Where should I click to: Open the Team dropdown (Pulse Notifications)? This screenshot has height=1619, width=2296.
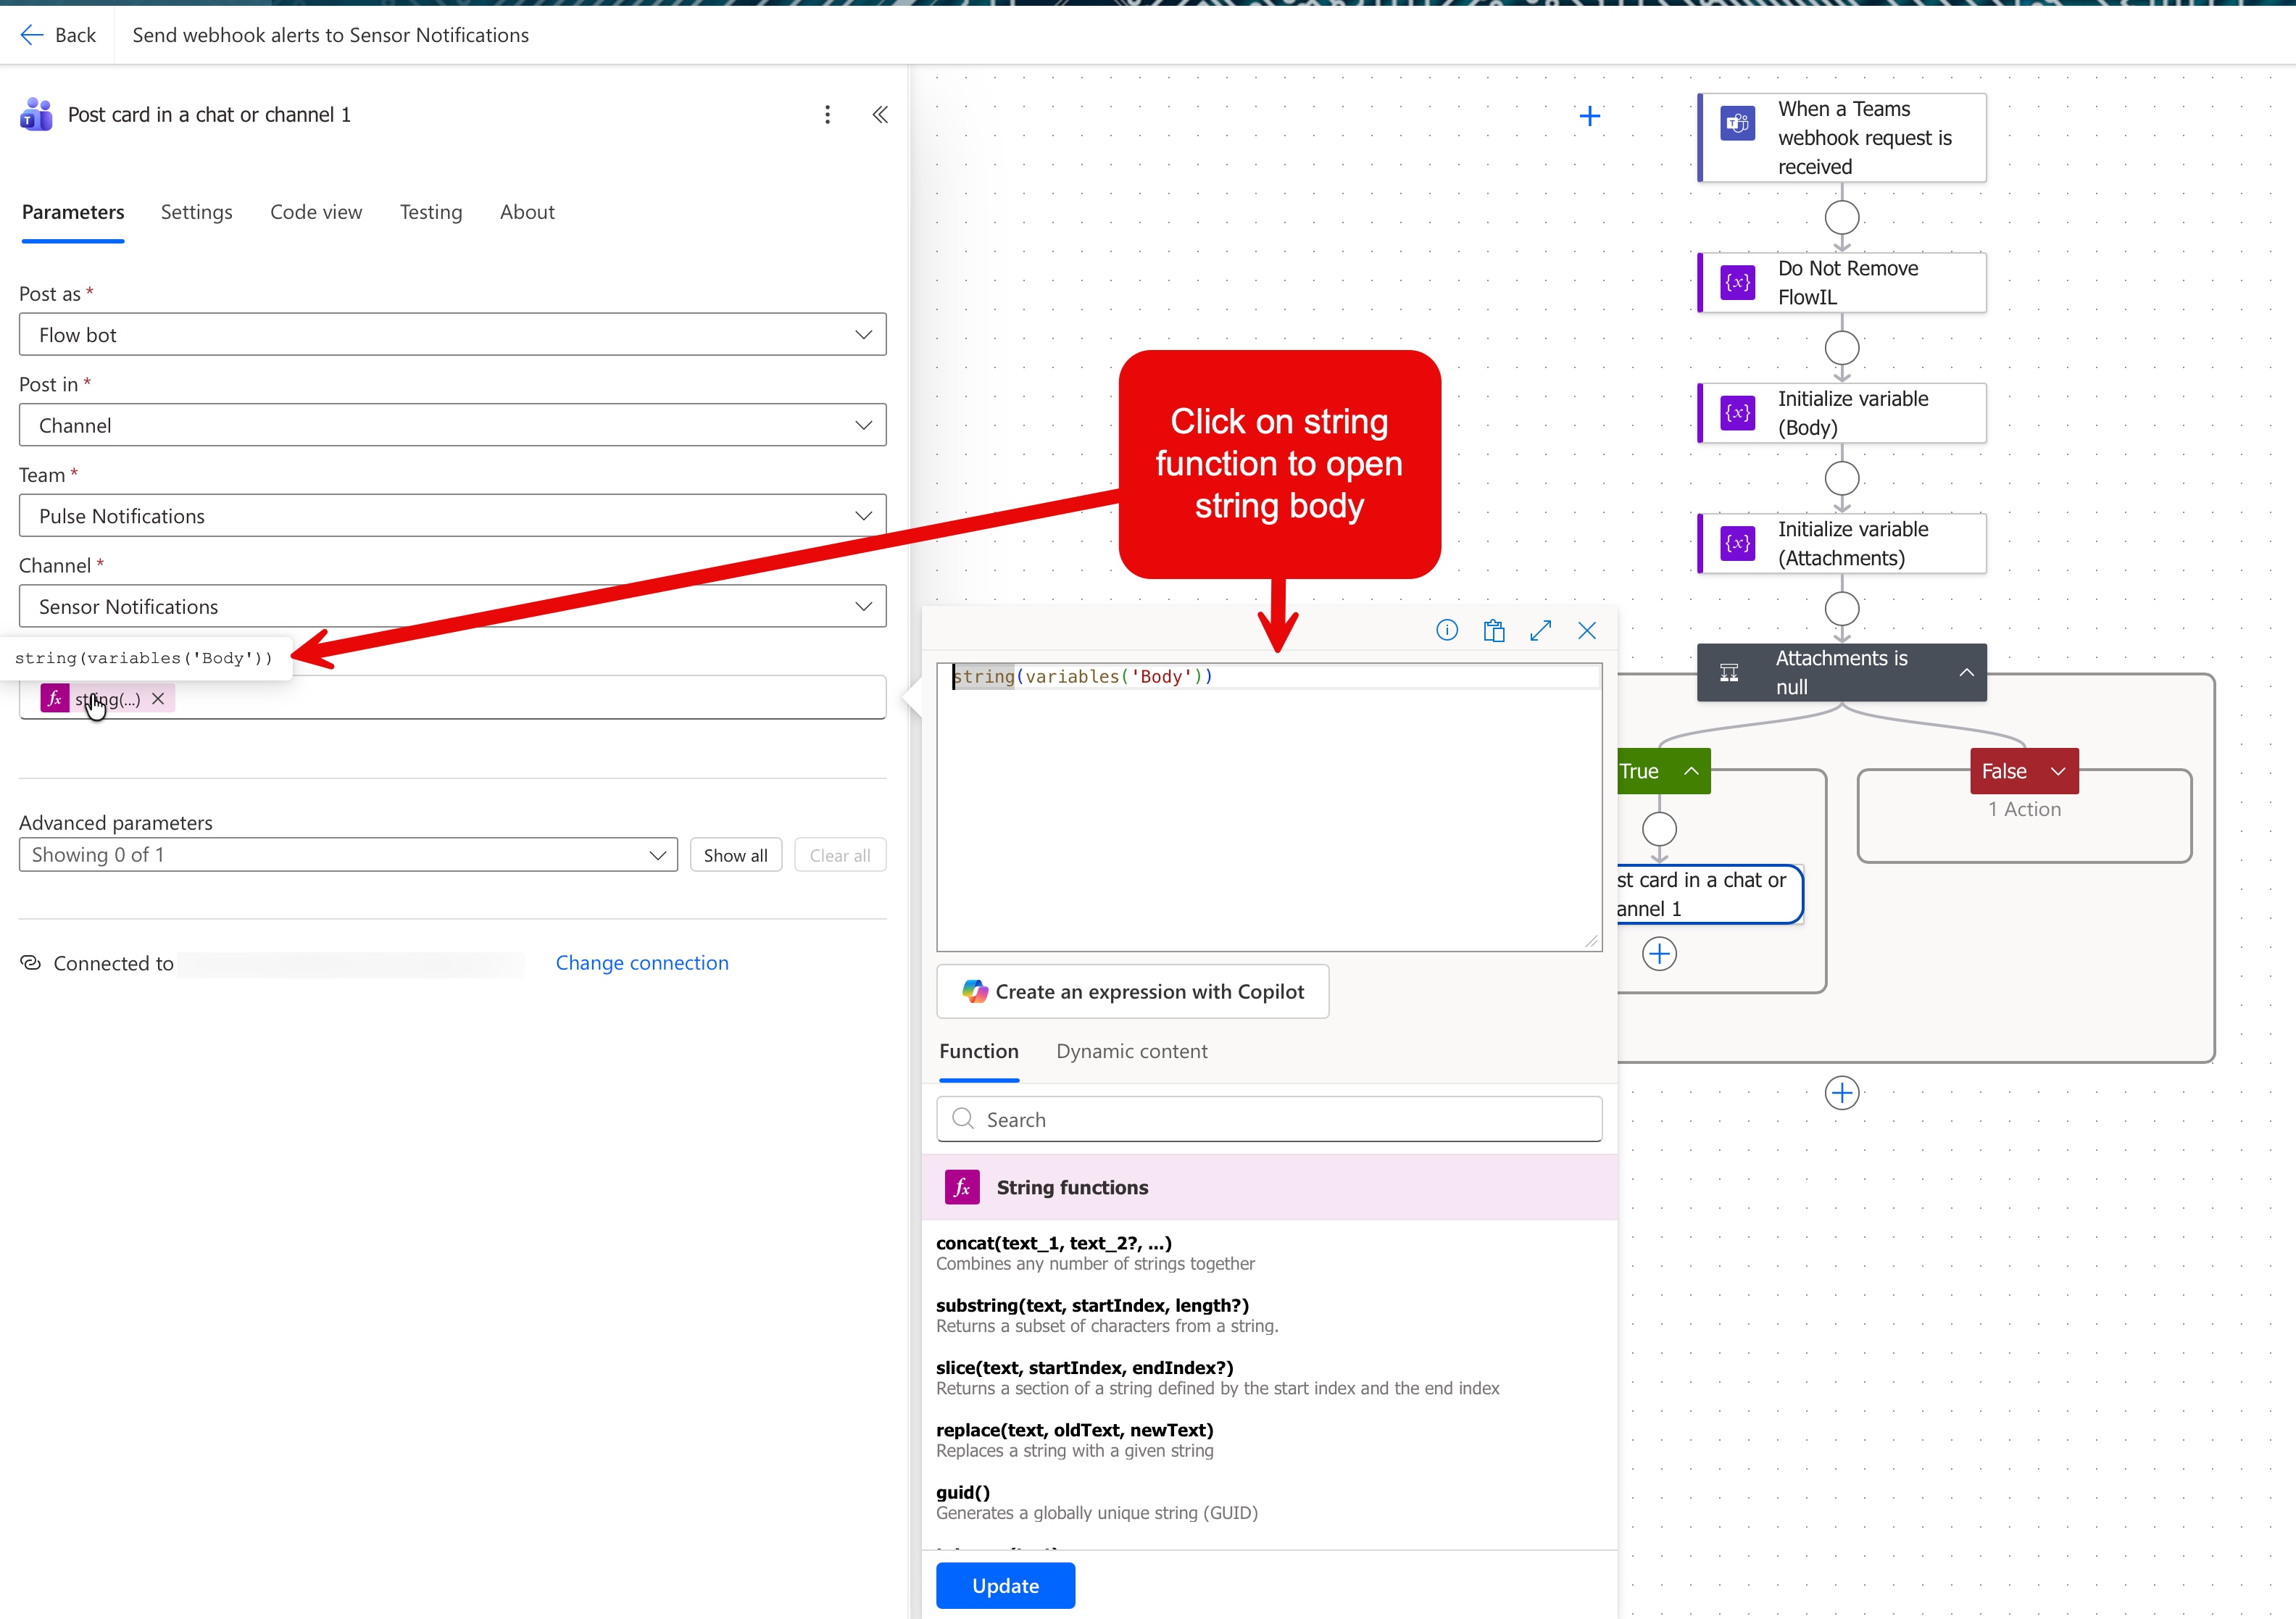(452, 516)
